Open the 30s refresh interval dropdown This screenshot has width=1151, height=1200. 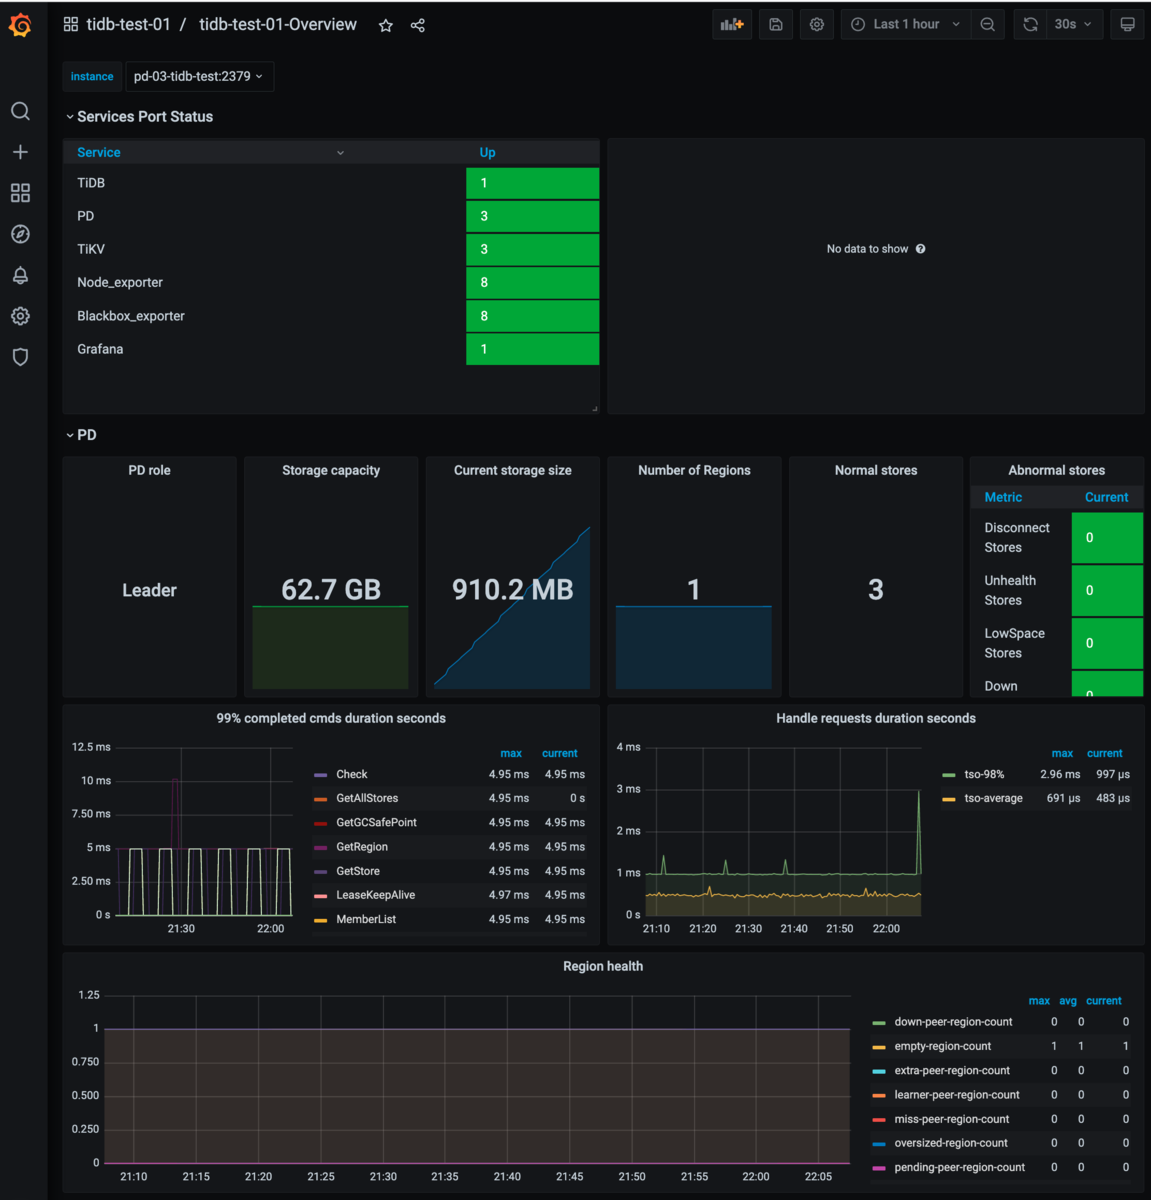[1073, 24]
